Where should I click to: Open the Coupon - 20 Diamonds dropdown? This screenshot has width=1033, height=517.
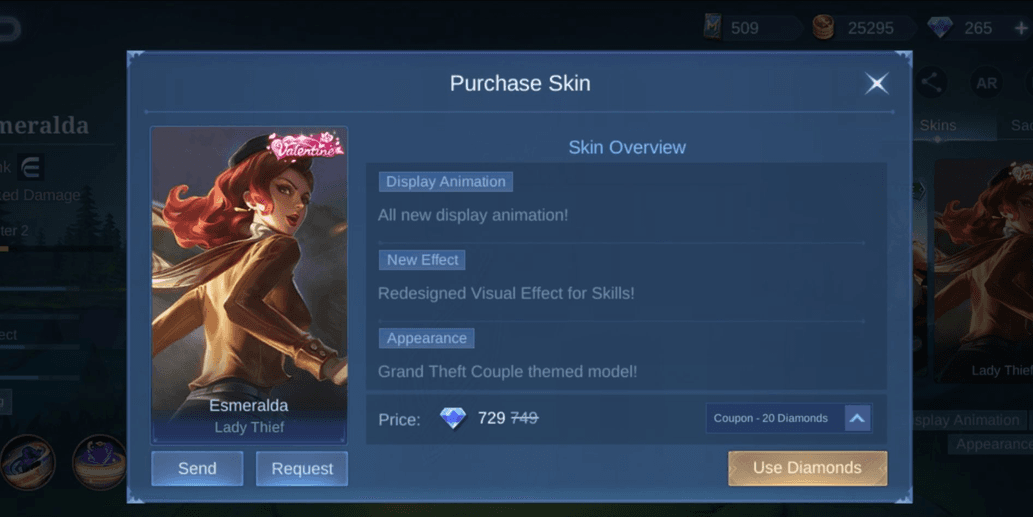pos(789,418)
